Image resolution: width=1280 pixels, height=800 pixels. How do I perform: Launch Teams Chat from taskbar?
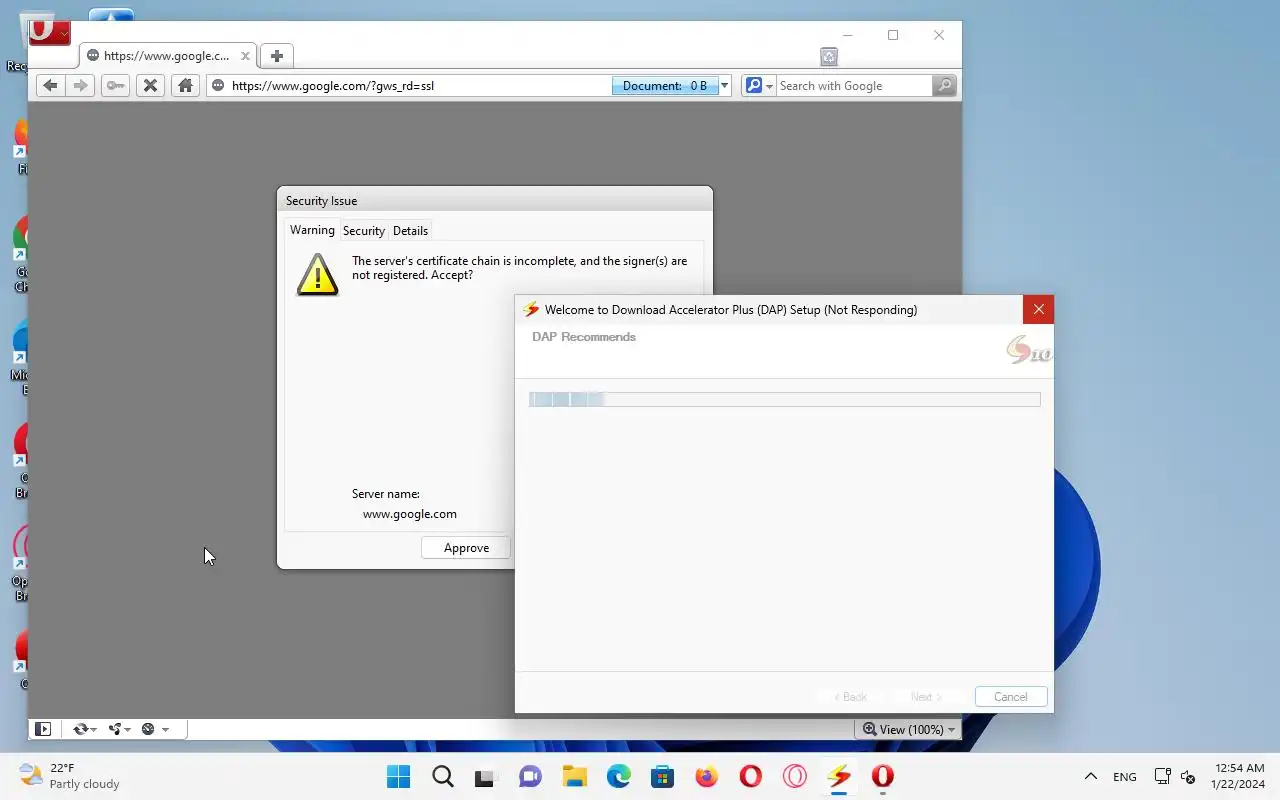tap(530, 777)
